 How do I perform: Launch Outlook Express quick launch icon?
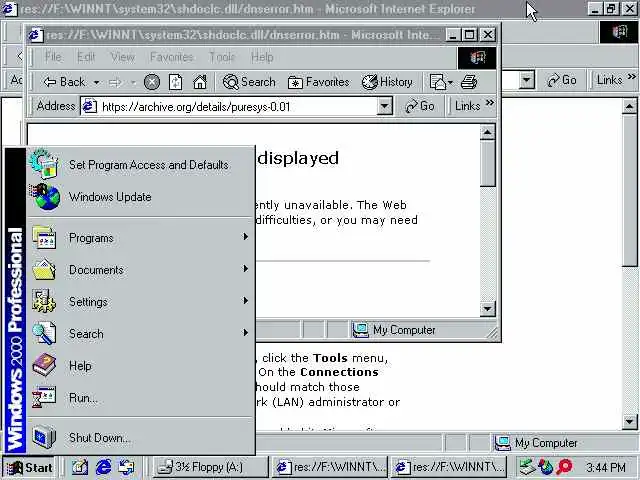pos(126,467)
